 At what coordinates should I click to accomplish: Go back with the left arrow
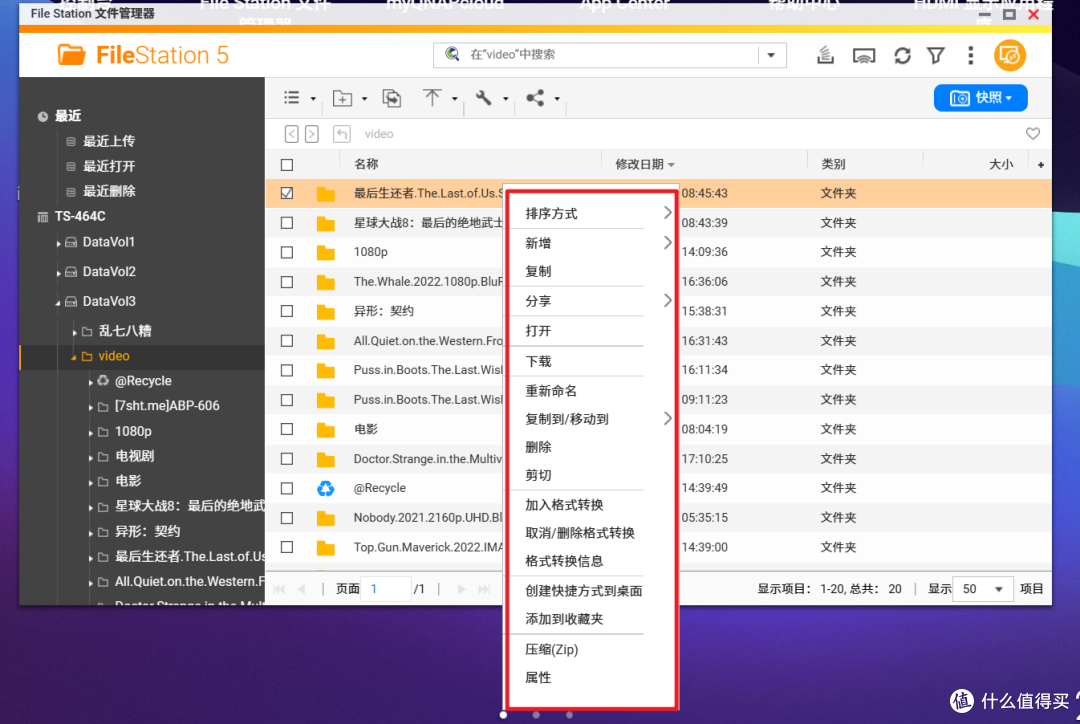click(x=291, y=134)
